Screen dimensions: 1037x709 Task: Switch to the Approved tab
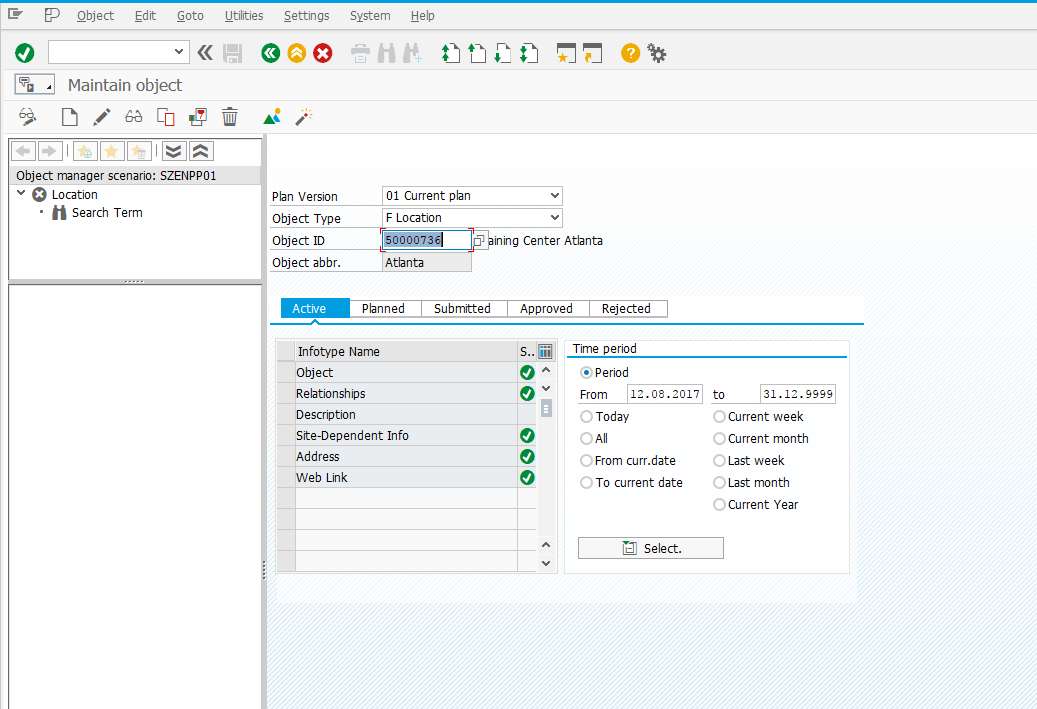(547, 308)
